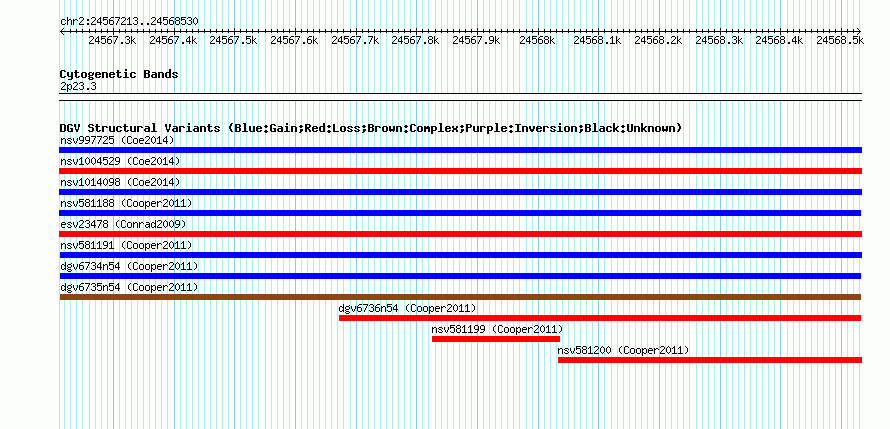Viewport: 890px width, 429px height.
Task: Select the red bar under dgv6736n54
Action: point(600,318)
